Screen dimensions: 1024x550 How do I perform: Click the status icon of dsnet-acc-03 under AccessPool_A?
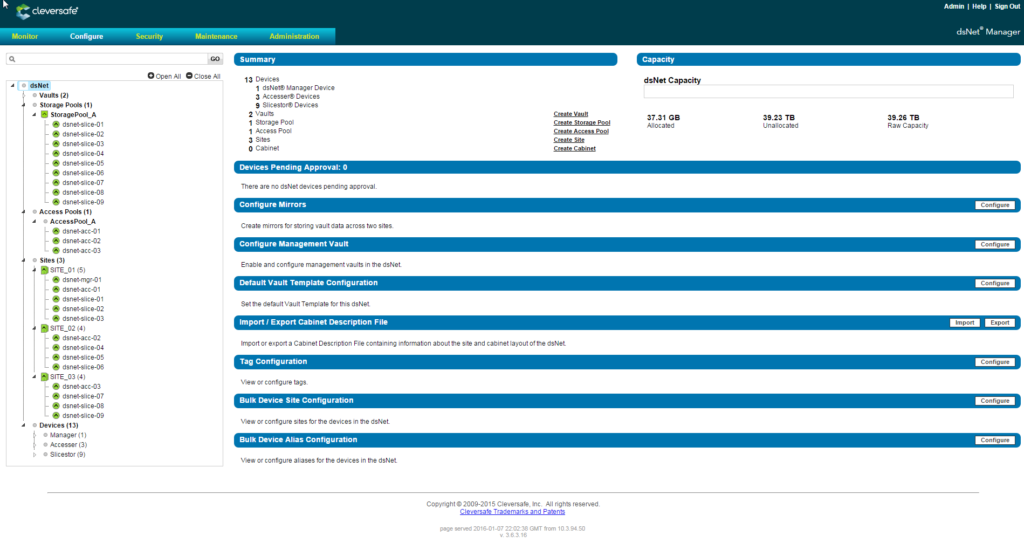[x=56, y=250]
